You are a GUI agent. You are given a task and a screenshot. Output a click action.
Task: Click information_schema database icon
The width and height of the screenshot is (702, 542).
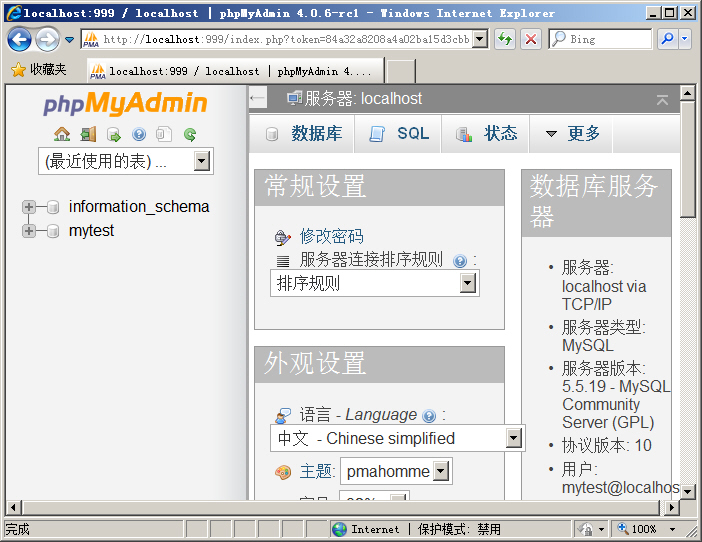click(x=53, y=207)
